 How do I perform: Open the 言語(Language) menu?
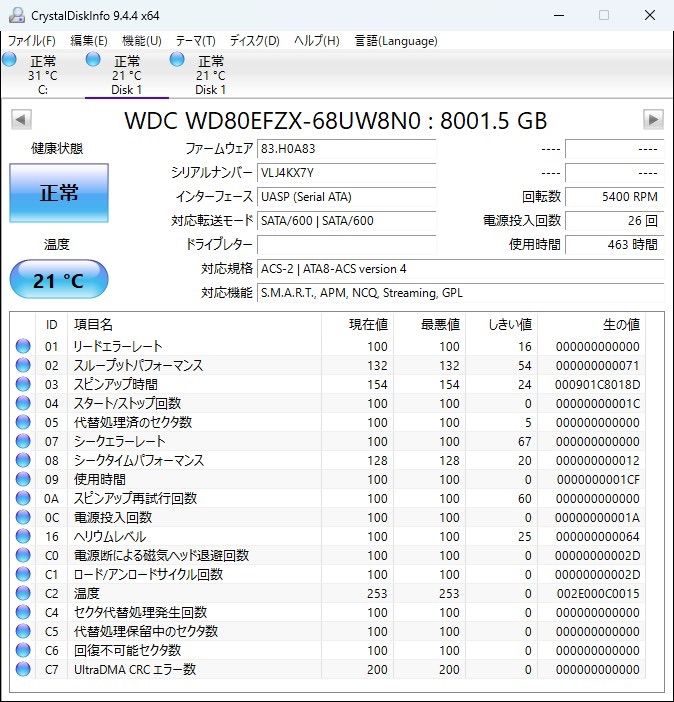click(x=396, y=41)
